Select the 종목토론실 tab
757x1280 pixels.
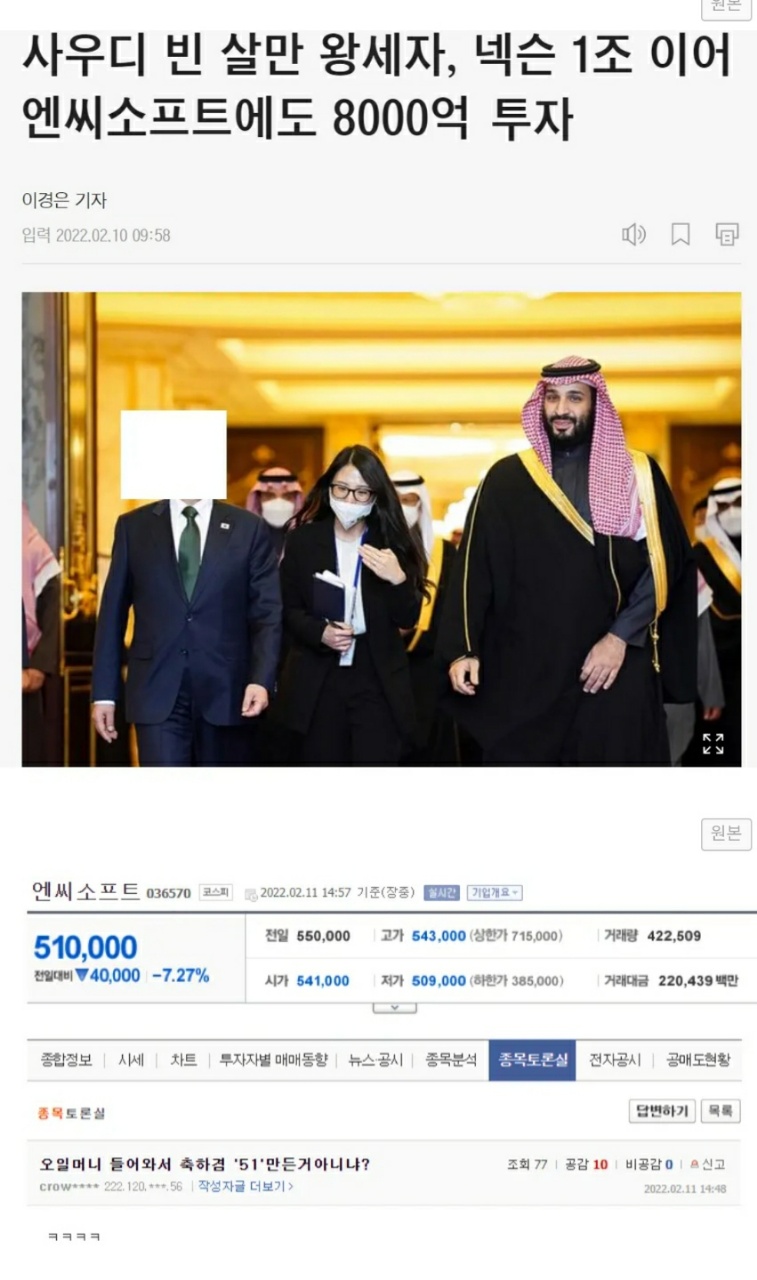pyautogui.click(x=532, y=1060)
